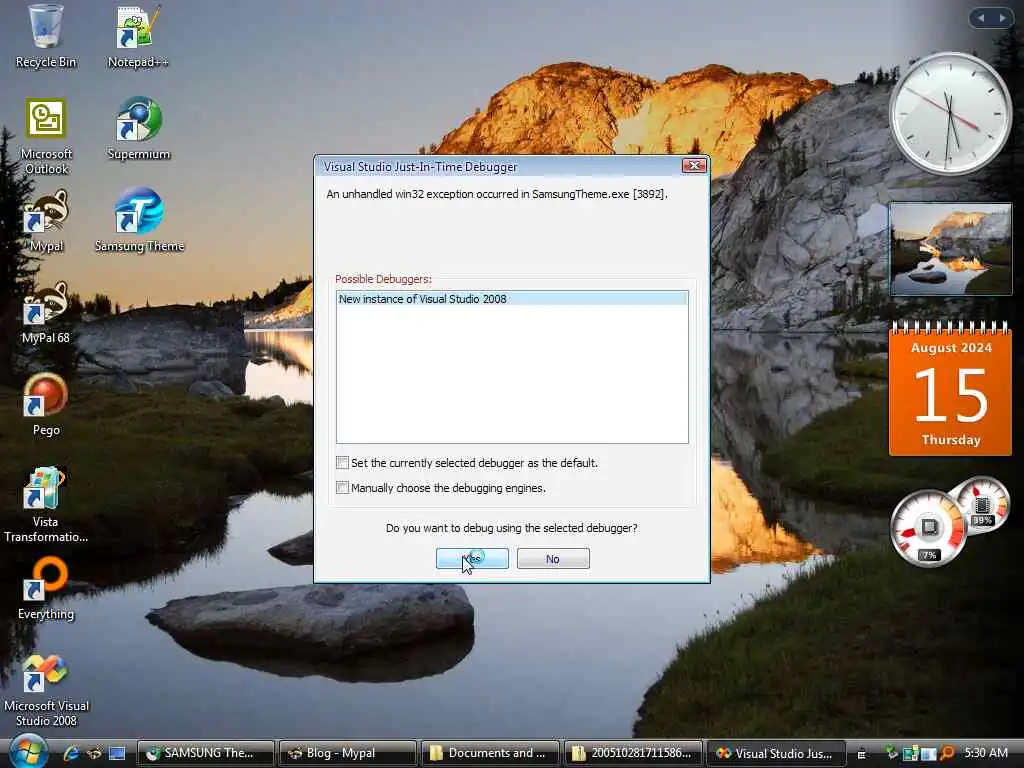Click Yes to debug with selected debugger
The image size is (1024, 768).
[x=472, y=558]
